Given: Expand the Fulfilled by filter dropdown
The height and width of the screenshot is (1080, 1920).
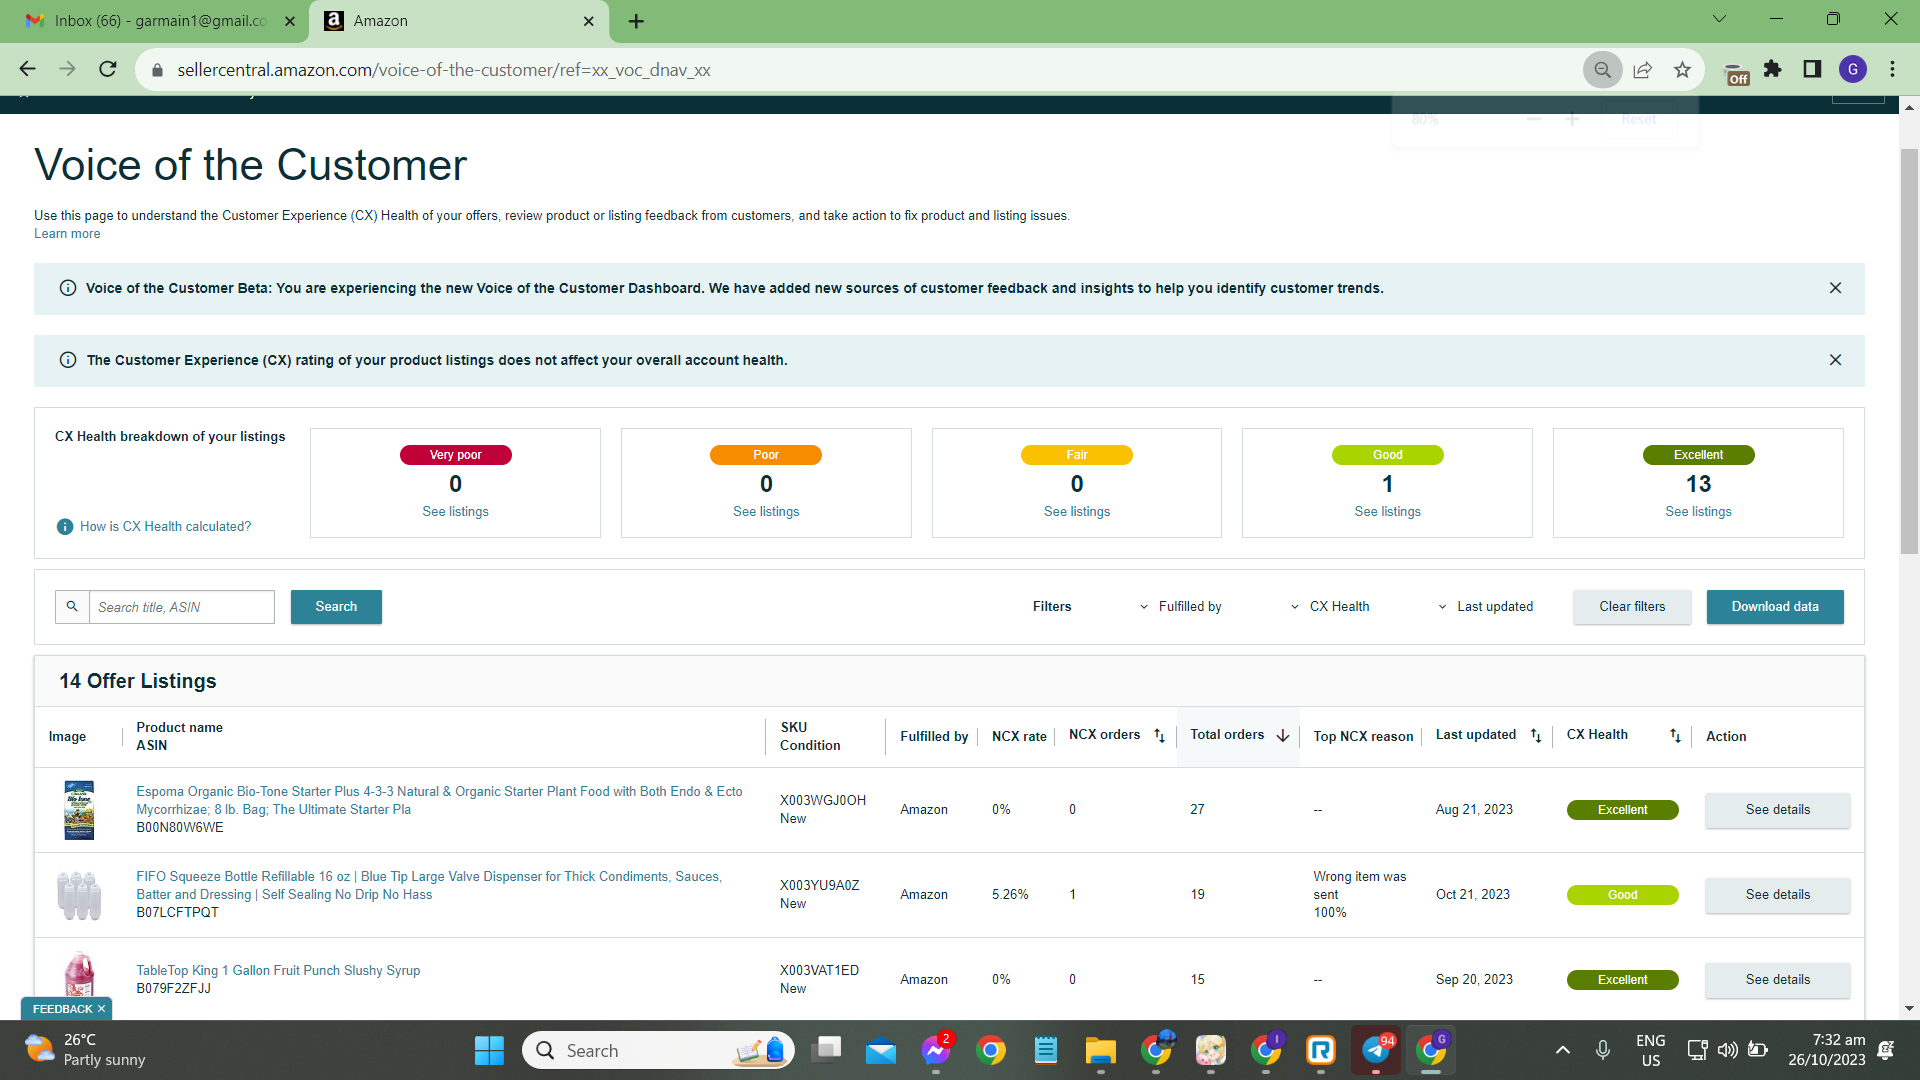Looking at the screenshot, I should [1180, 607].
